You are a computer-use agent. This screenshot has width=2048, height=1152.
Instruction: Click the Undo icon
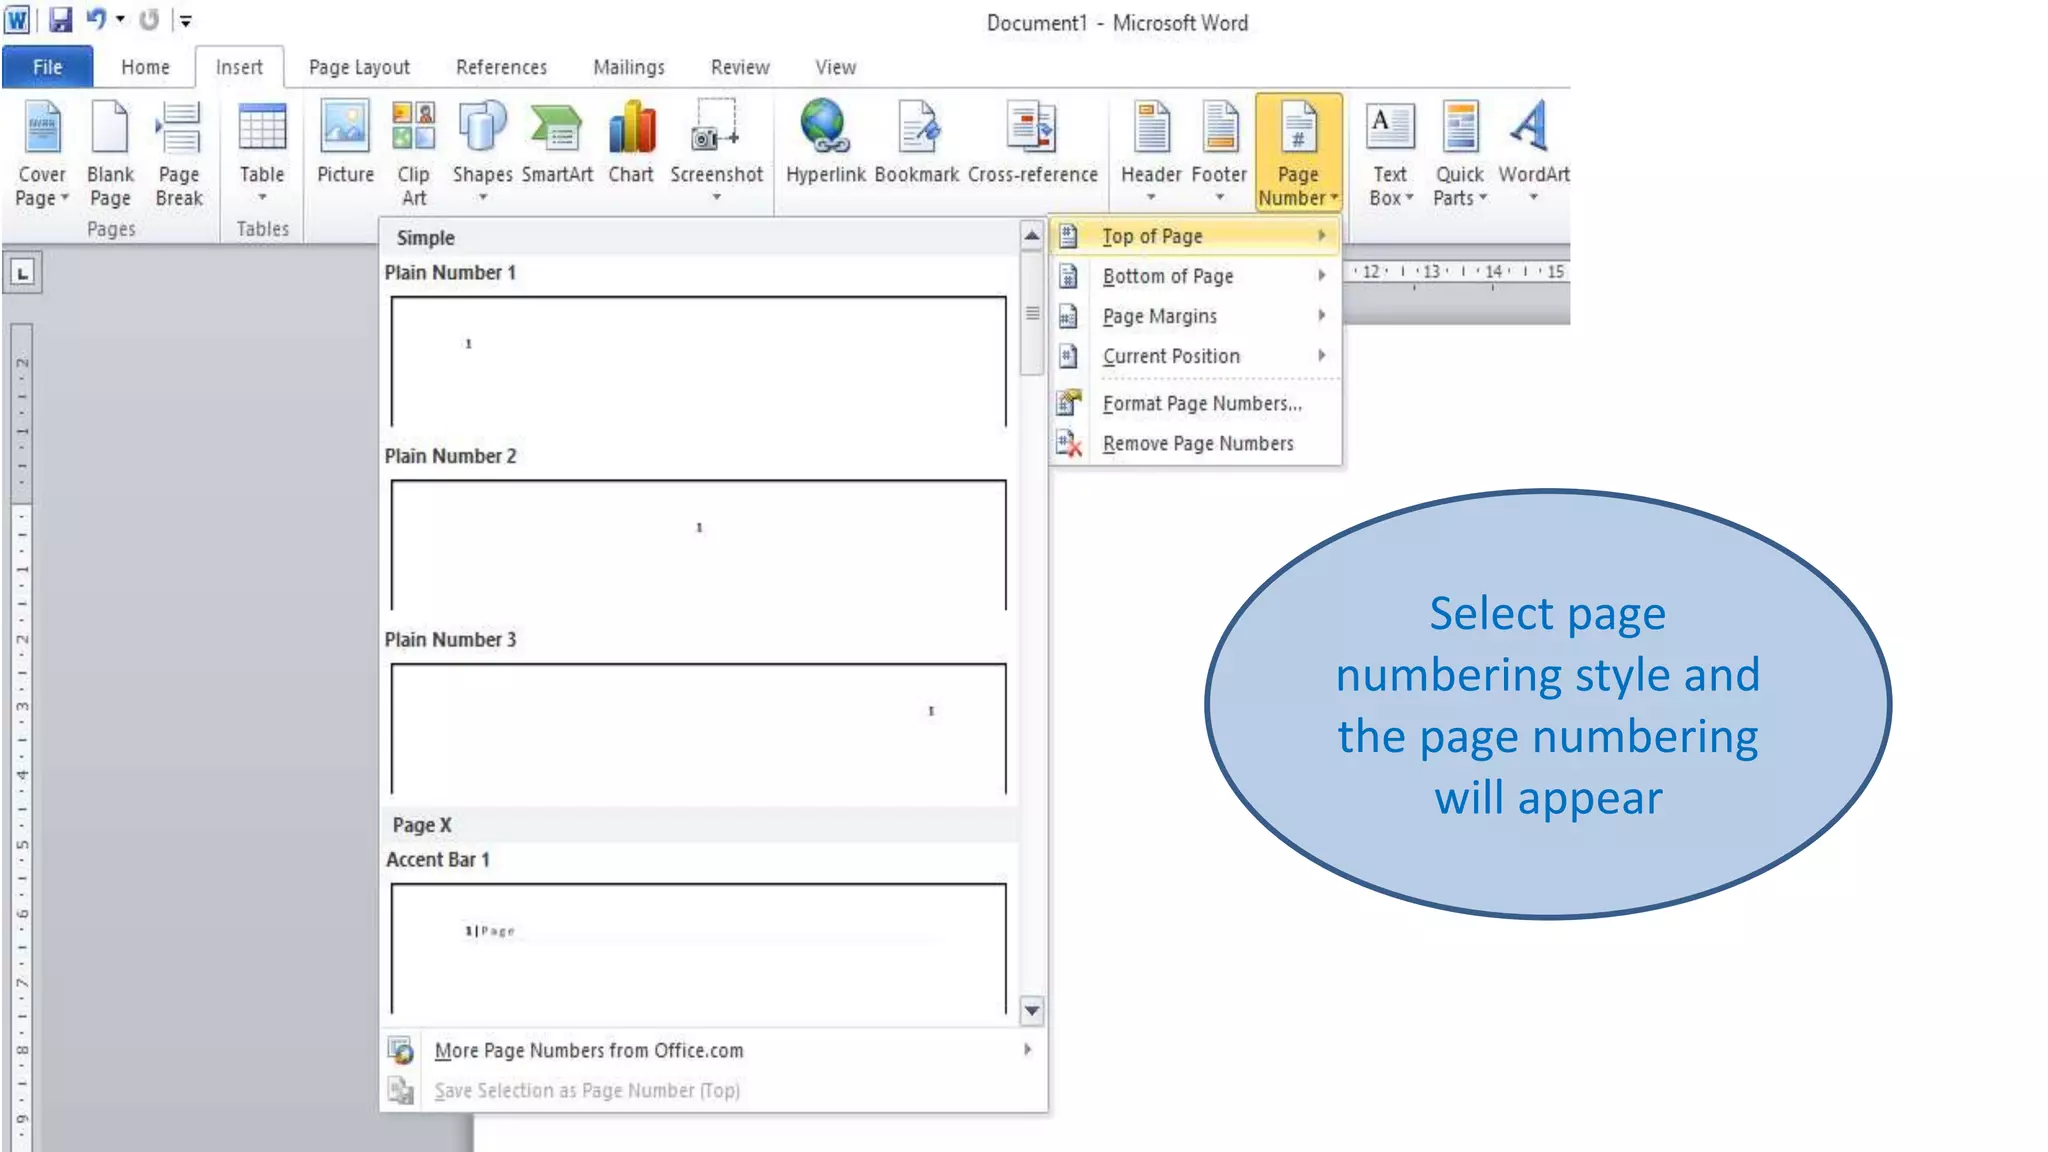(x=96, y=19)
